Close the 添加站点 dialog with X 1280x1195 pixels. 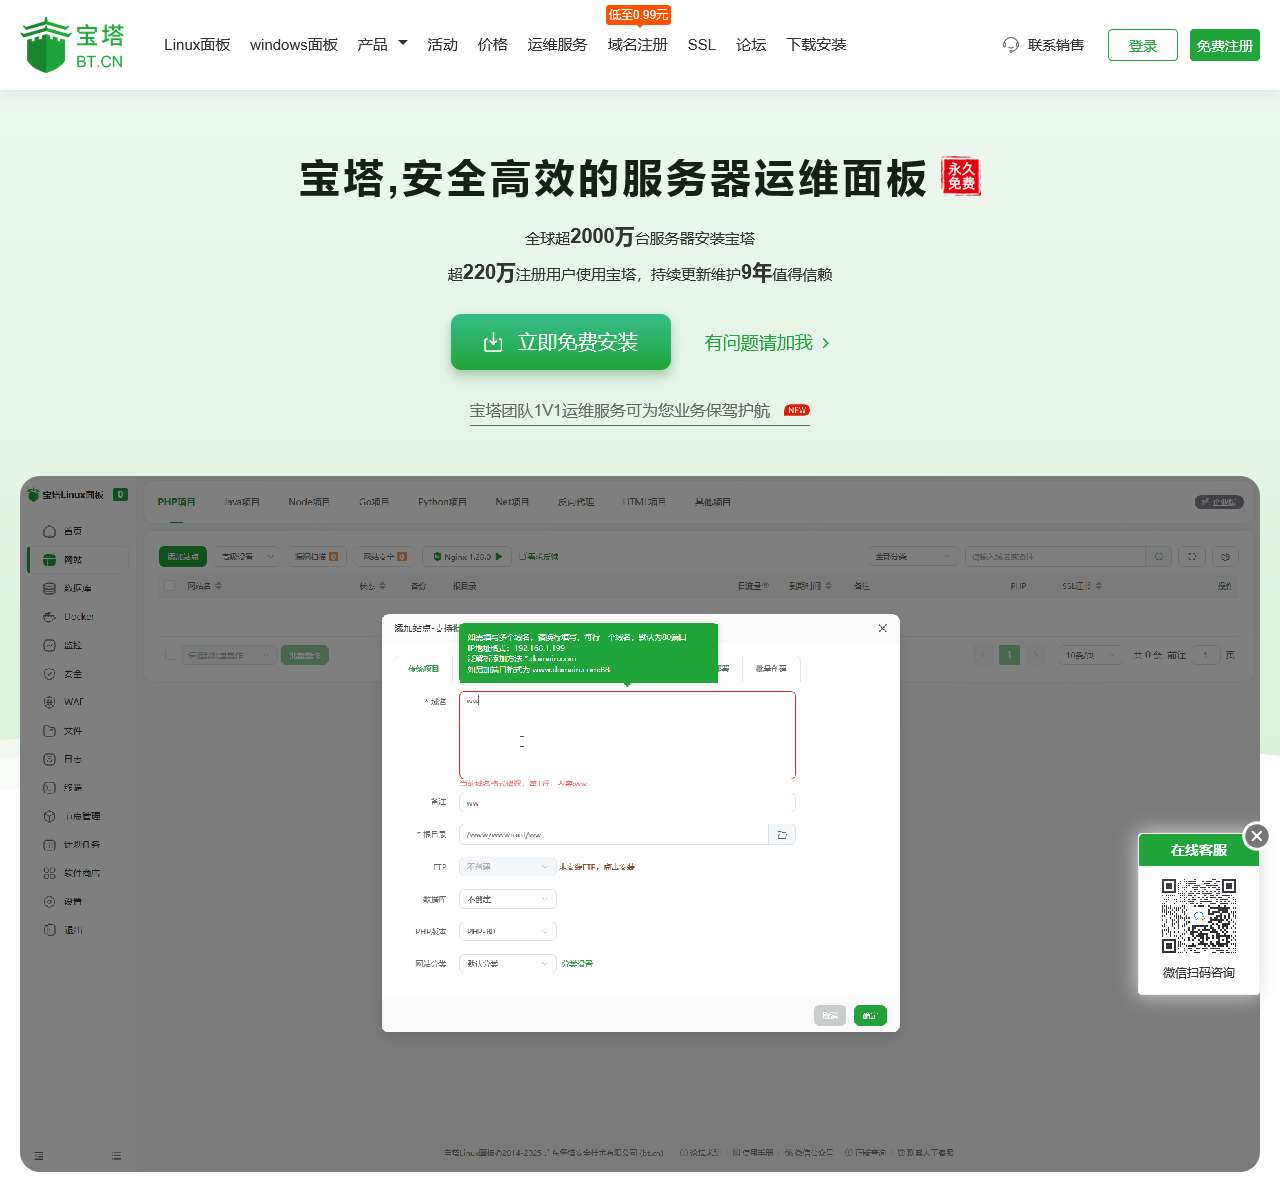pos(882,628)
